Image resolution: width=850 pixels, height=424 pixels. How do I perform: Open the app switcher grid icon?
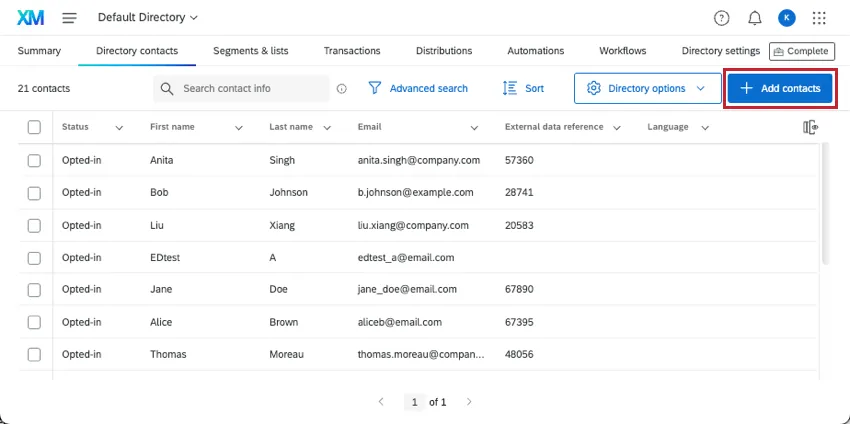(819, 18)
